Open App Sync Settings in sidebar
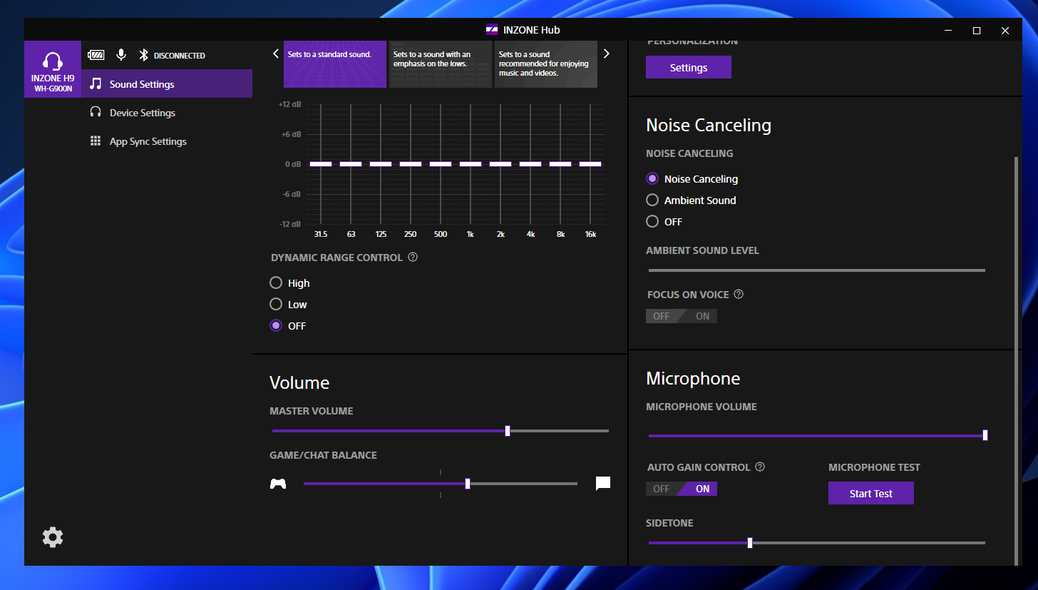 pos(167,141)
